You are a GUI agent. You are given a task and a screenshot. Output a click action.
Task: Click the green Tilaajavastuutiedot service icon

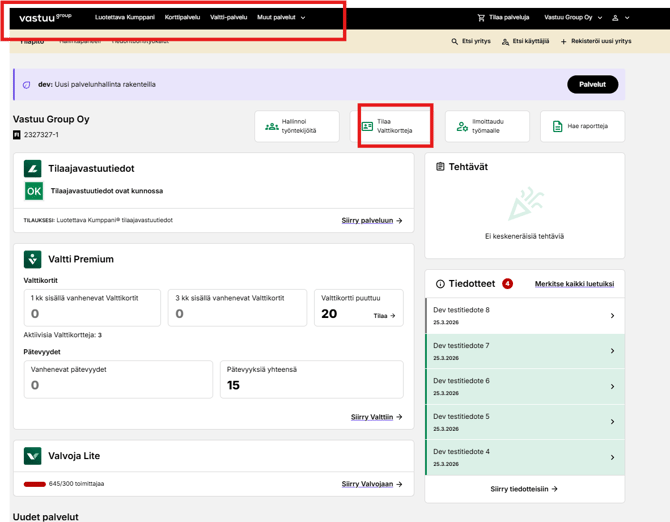[32, 169]
